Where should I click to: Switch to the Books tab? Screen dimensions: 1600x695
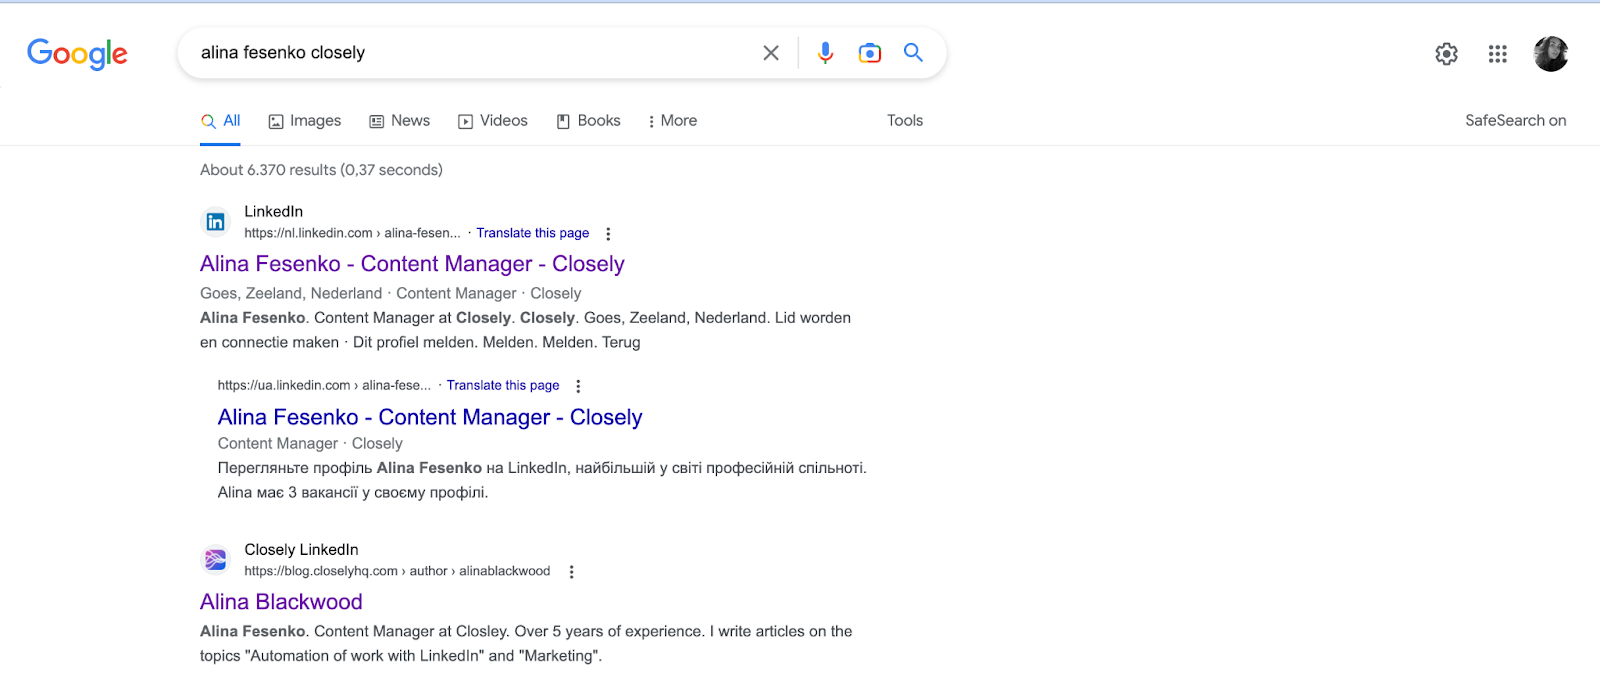pos(589,121)
